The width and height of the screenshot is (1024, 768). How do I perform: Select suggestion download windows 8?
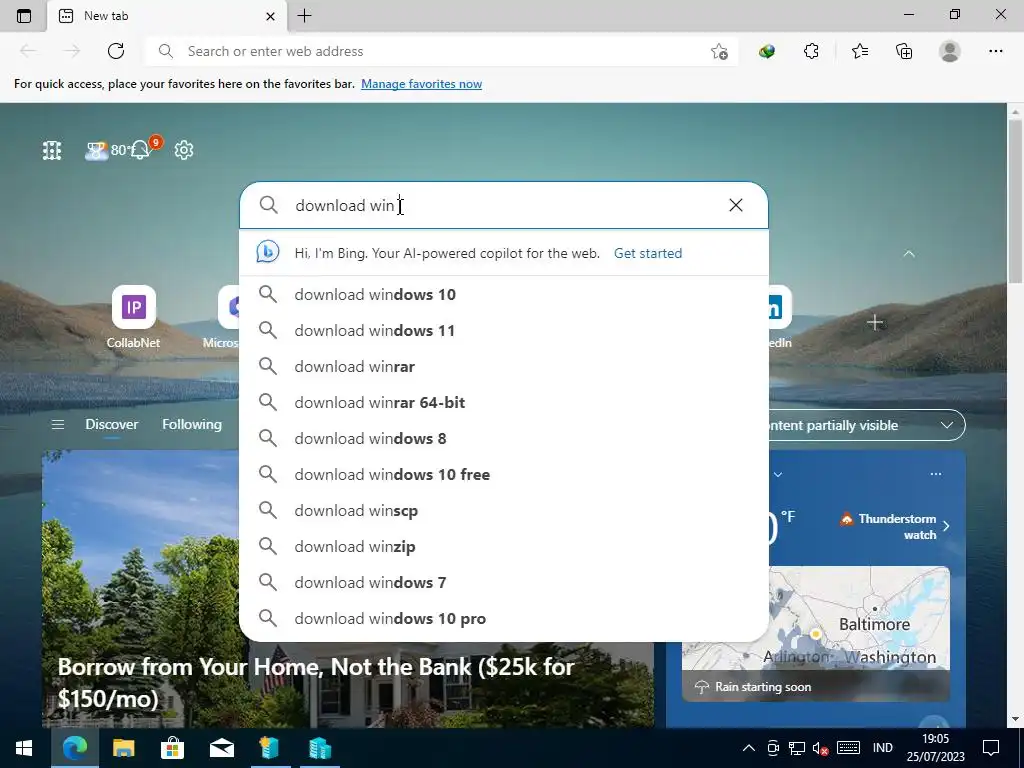coord(504,438)
